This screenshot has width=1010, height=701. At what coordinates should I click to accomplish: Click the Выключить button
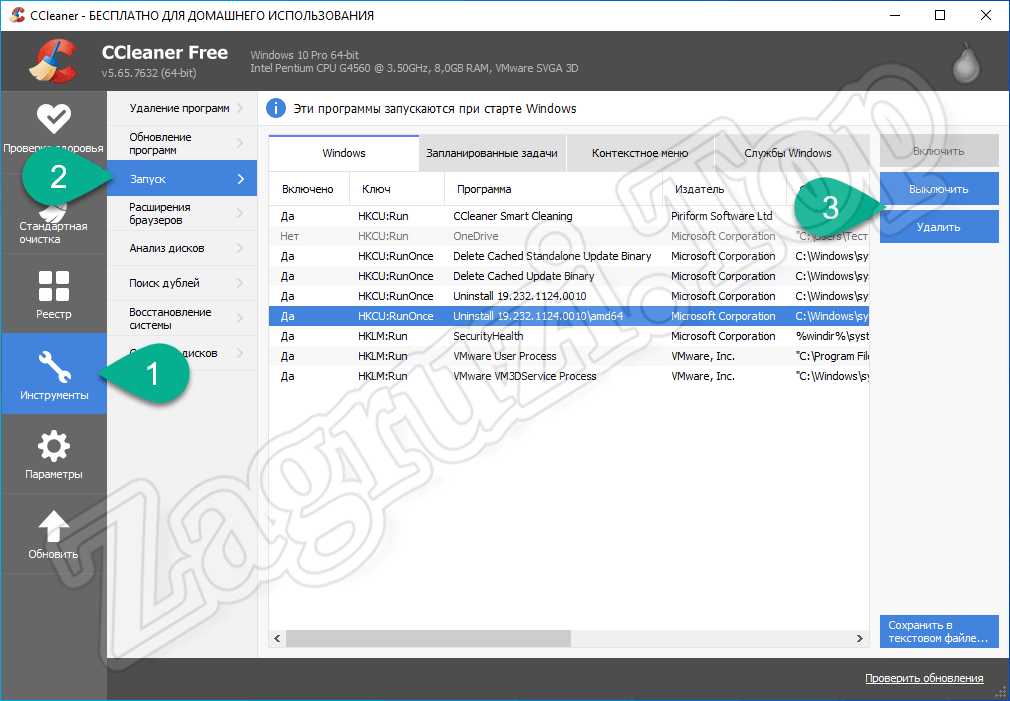[x=939, y=189]
